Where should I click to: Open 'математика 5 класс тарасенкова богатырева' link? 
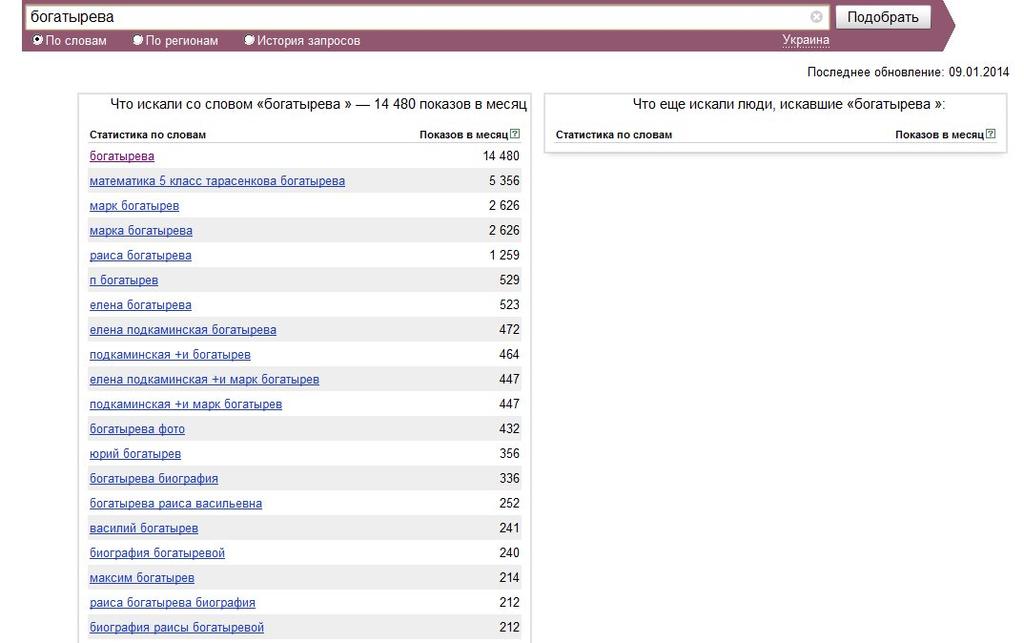click(x=217, y=181)
